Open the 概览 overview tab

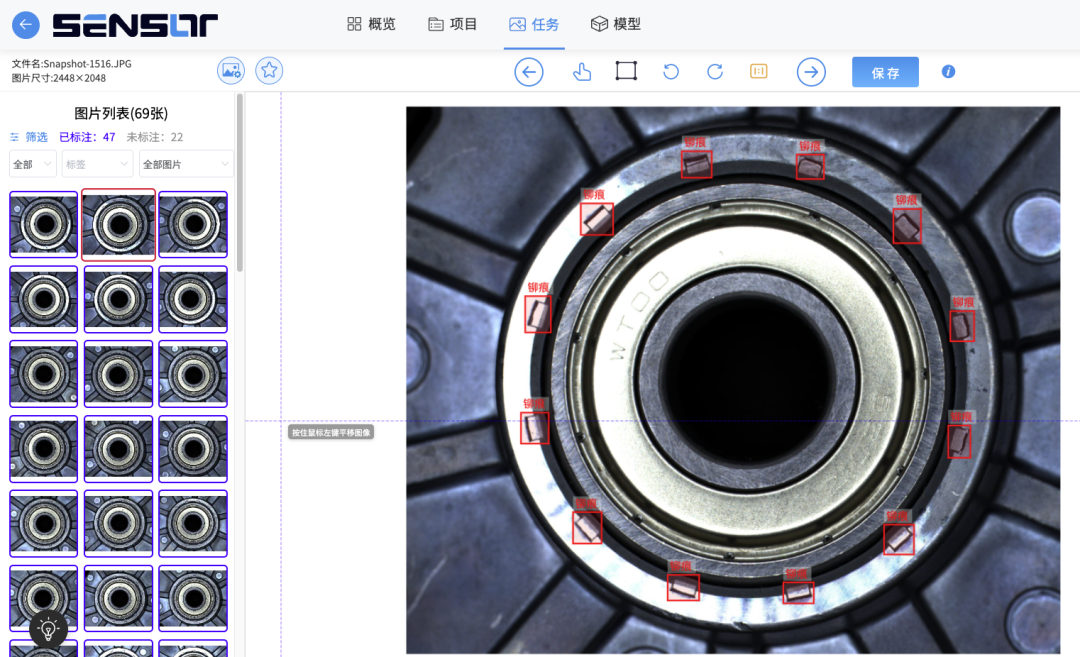(371, 24)
